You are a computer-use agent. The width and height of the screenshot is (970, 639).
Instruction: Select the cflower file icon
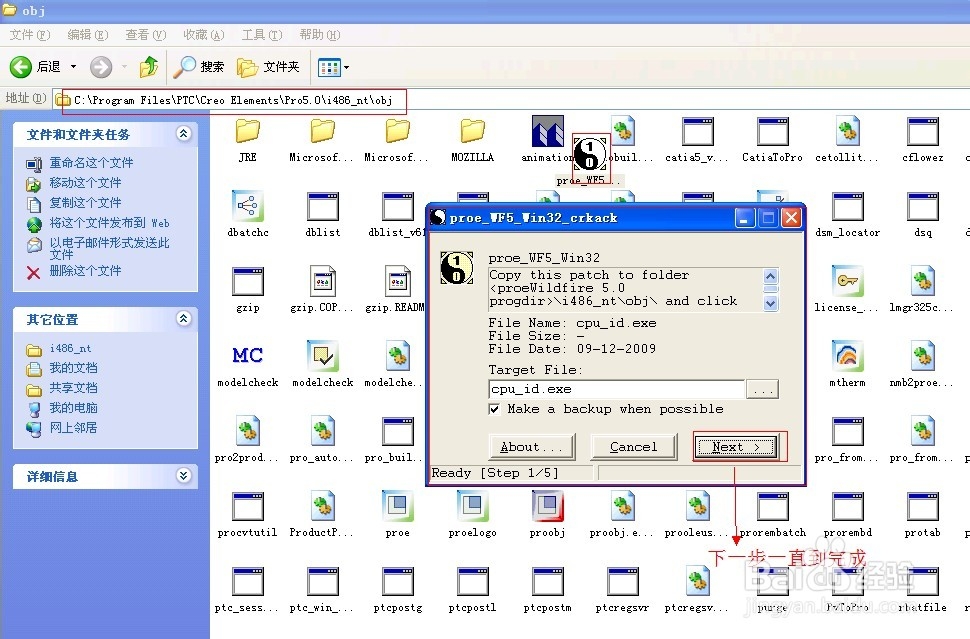922,131
